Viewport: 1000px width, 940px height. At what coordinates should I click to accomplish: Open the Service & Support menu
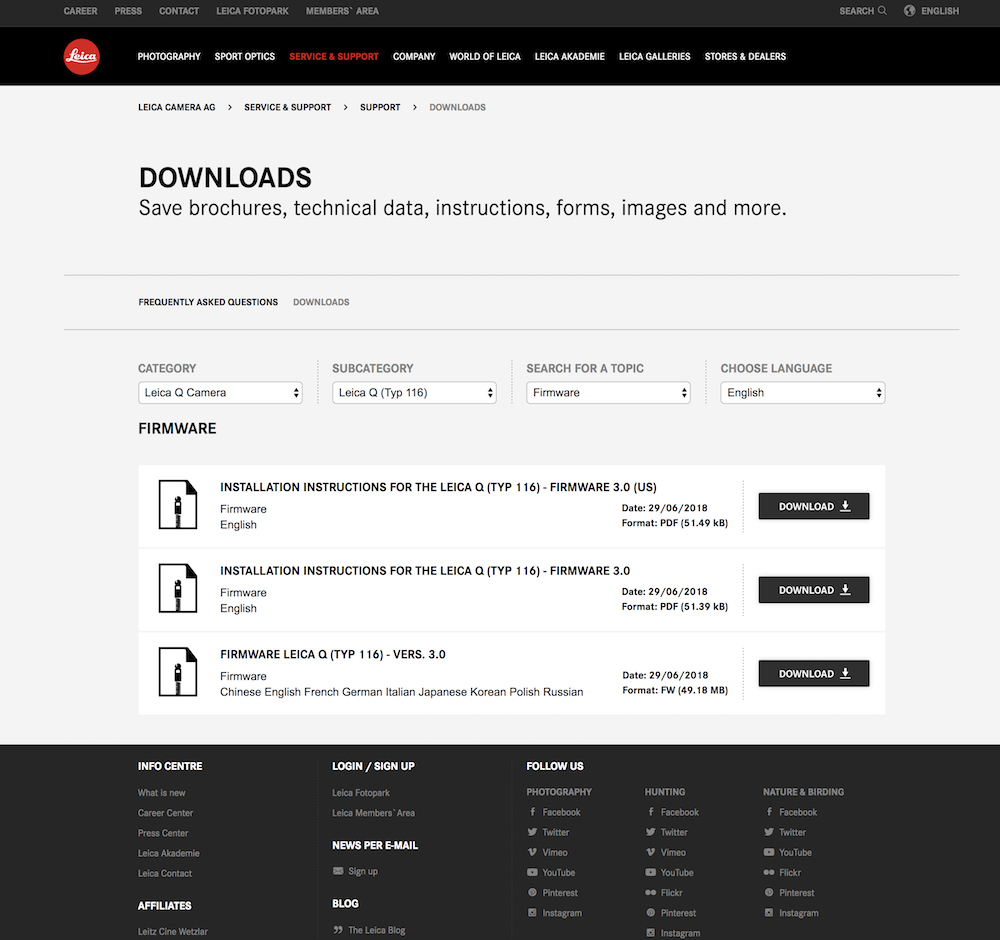(x=334, y=57)
